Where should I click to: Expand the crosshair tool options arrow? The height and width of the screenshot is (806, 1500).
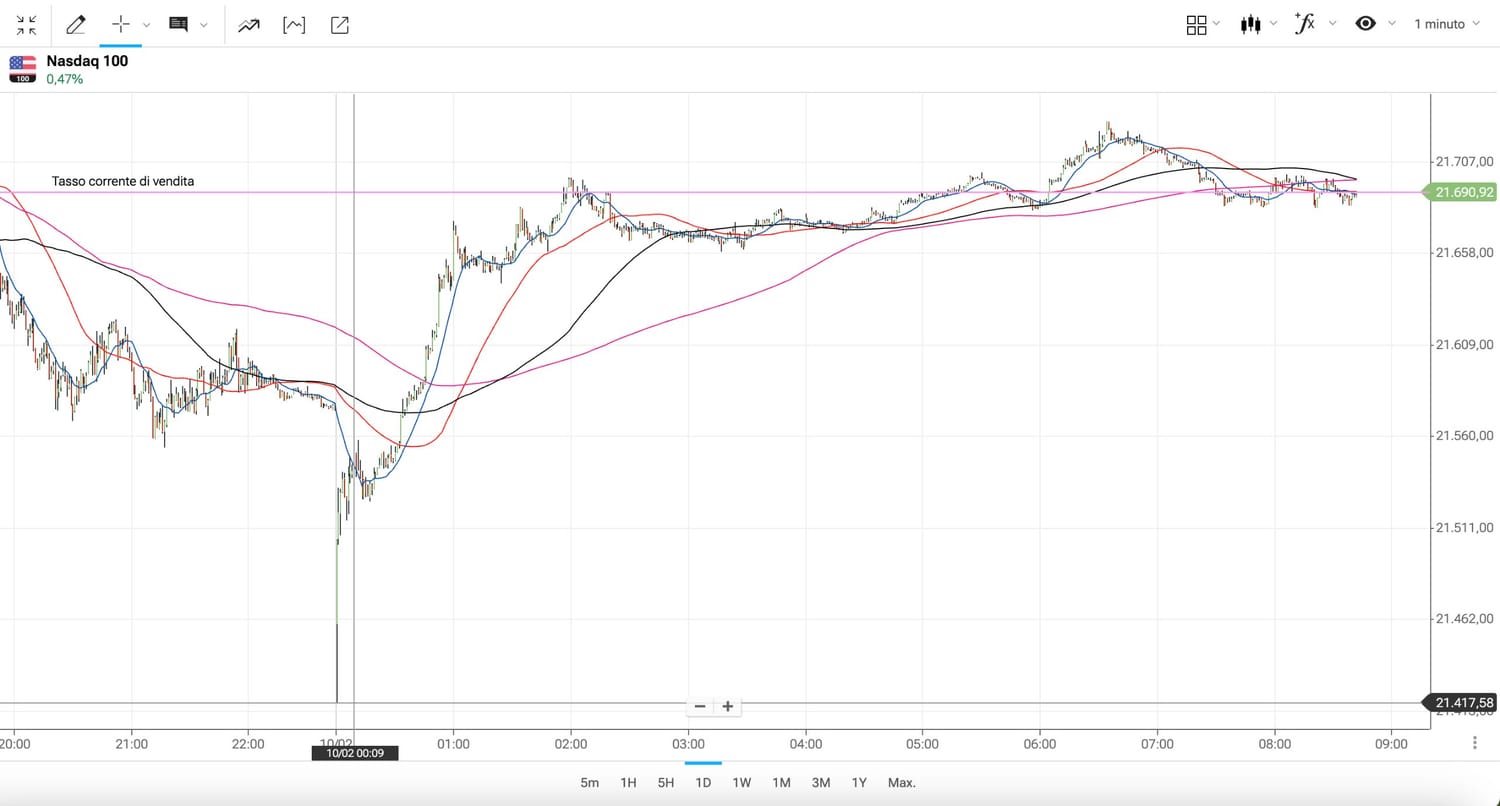(x=147, y=25)
